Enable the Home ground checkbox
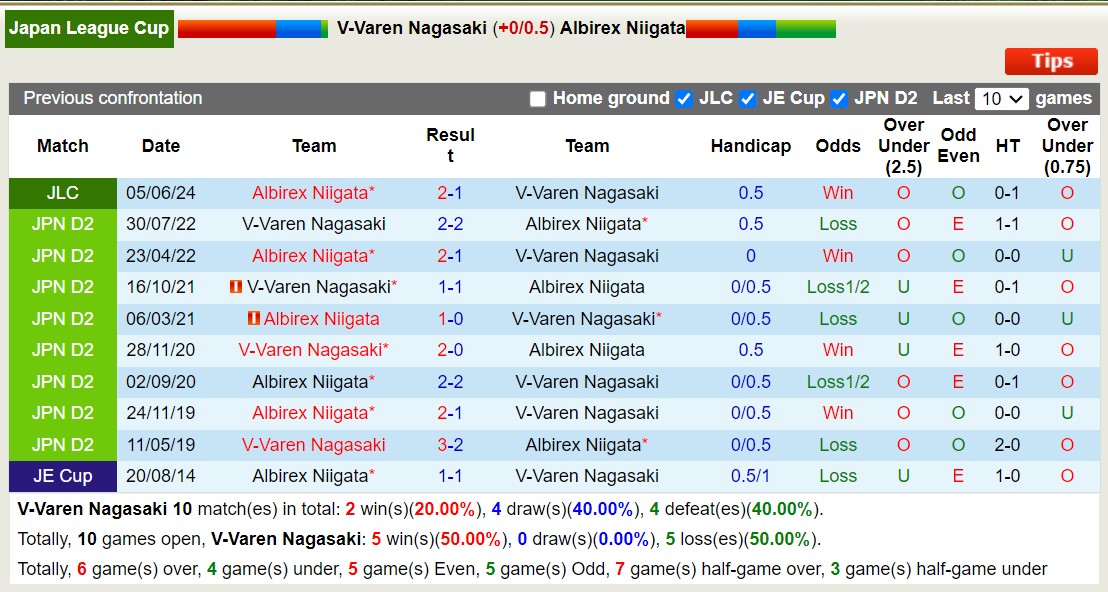 (538, 98)
